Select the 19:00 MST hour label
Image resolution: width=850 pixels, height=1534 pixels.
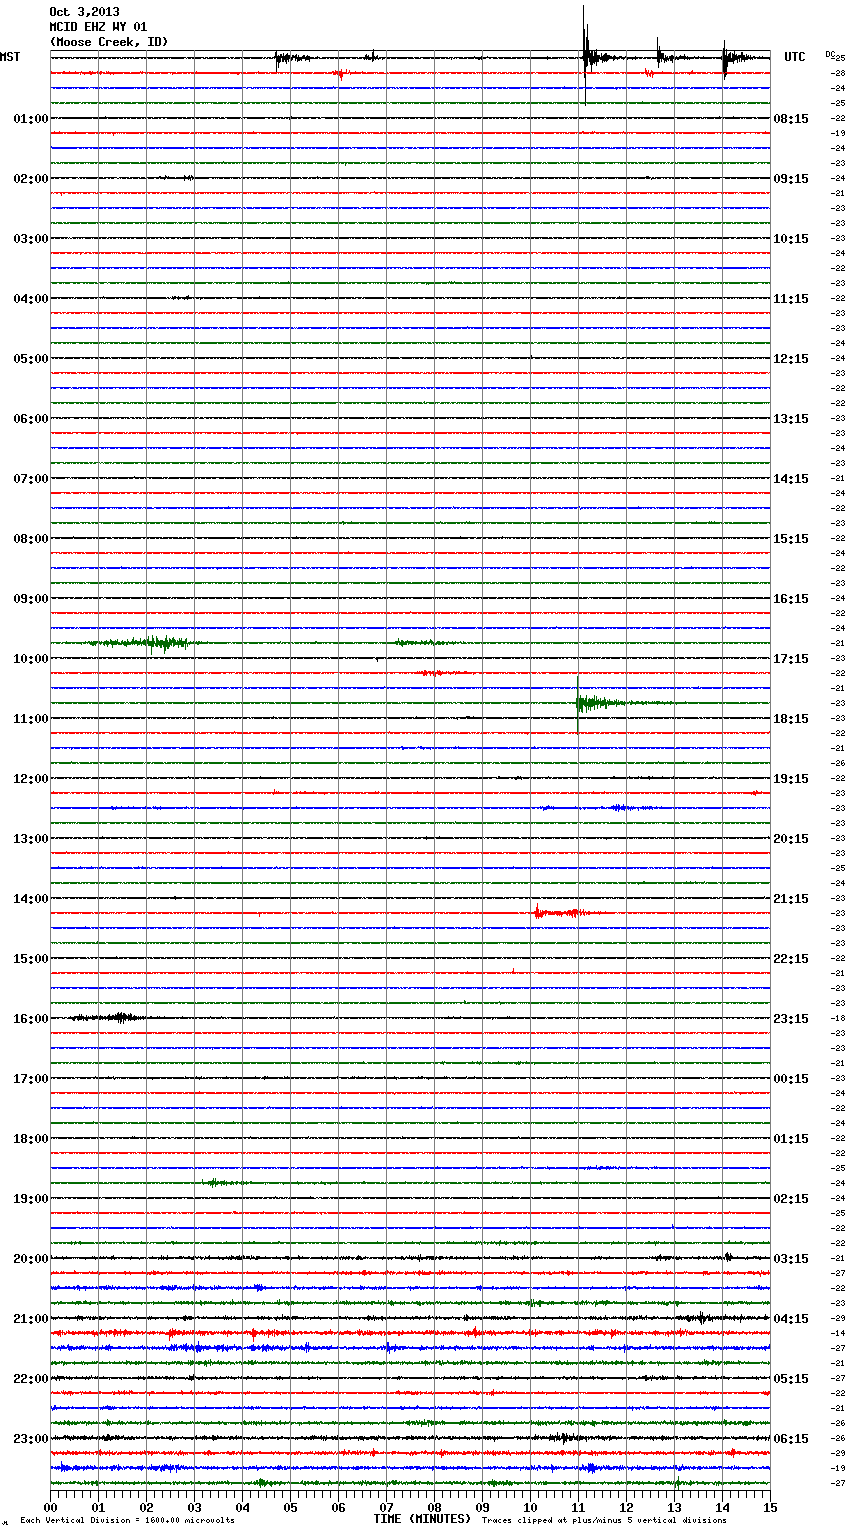click(31, 1199)
